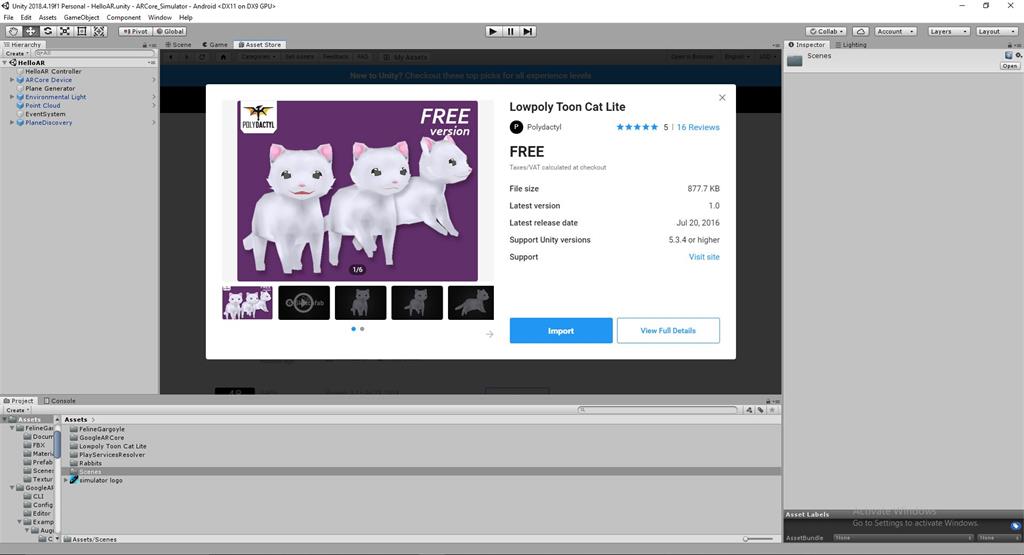Expand the Environmental Light hierarchy item
Screen dimensions: 1024x555
[x=12, y=97]
